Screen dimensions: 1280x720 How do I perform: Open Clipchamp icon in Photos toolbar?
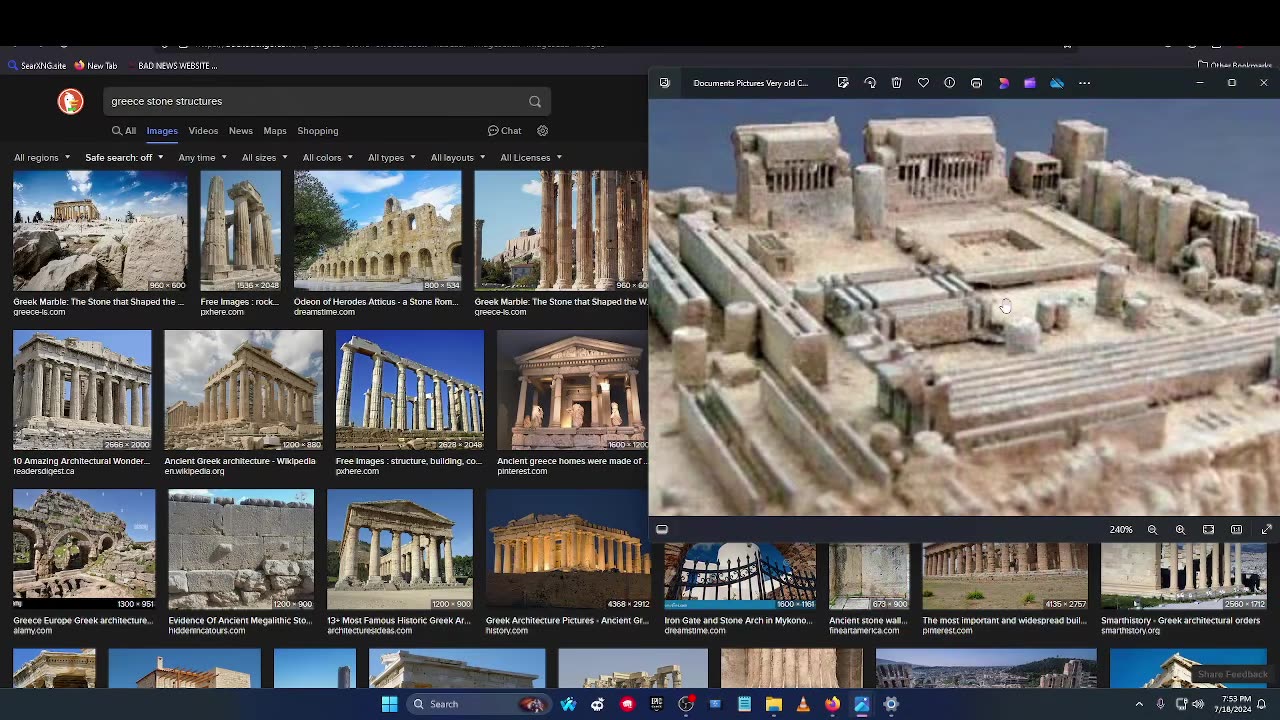tap(1030, 83)
